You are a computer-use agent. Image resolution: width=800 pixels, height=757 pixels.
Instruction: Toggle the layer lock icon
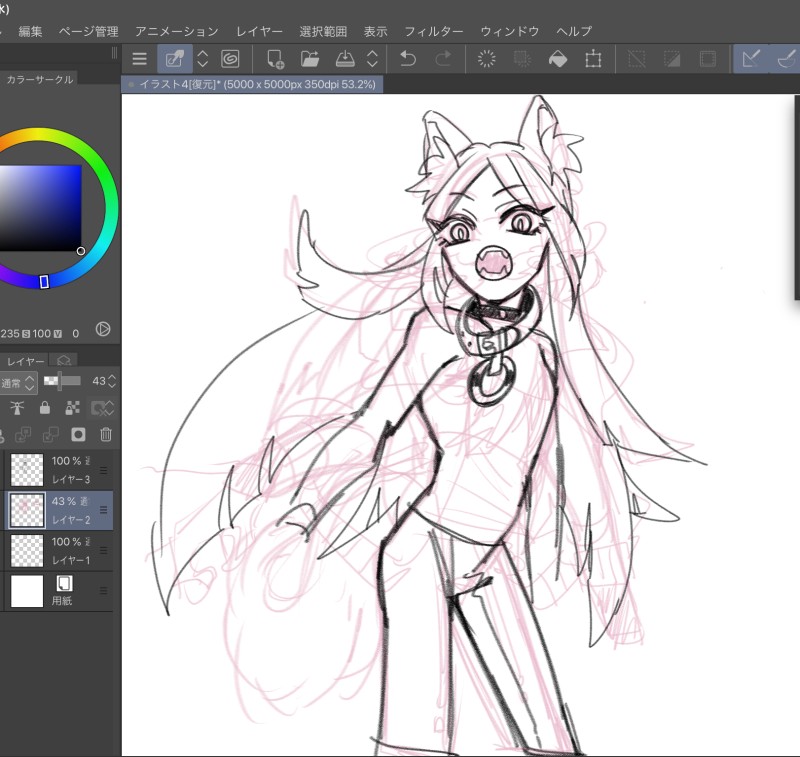tap(45, 408)
